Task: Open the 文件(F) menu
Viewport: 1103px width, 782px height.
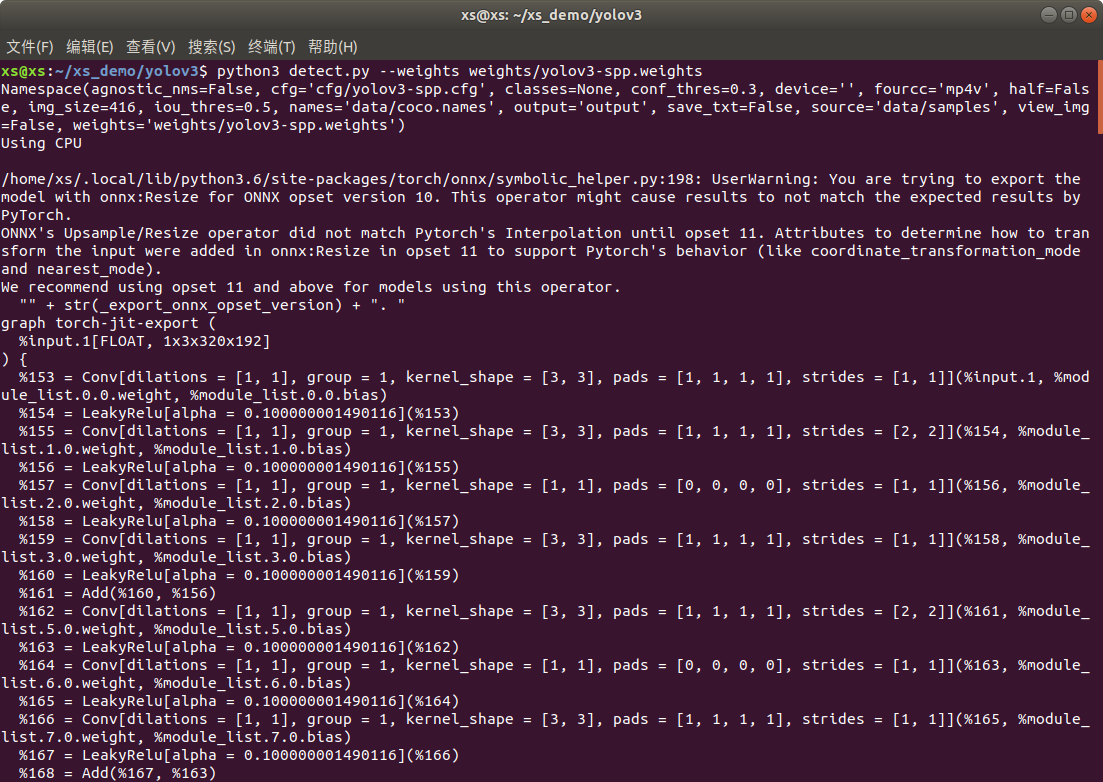Action: pyautogui.click(x=30, y=47)
